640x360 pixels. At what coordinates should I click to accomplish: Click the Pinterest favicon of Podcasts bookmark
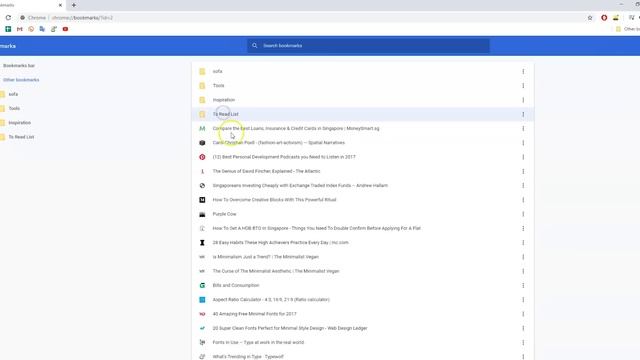[202, 157]
